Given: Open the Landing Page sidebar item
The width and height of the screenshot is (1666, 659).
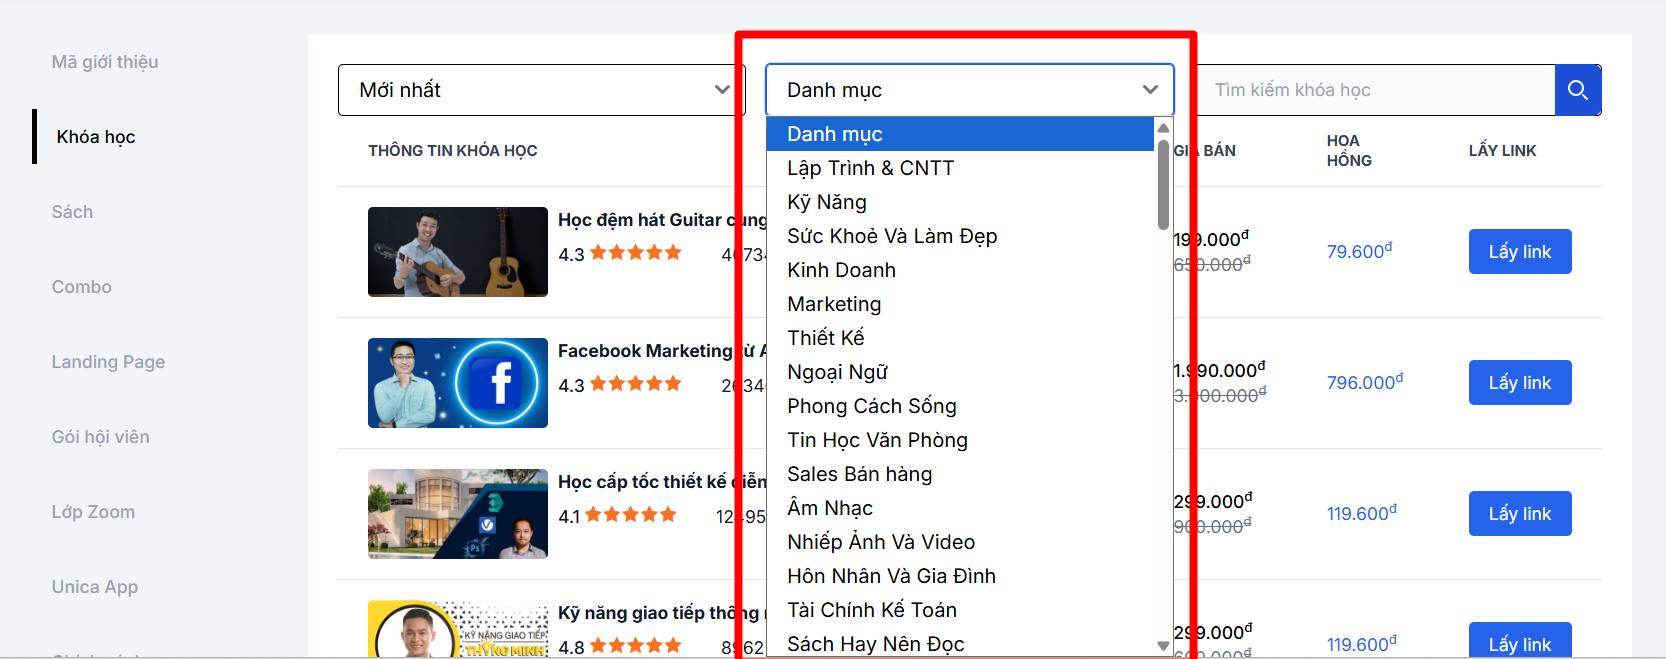Looking at the screenshot, I should click(x=108, y=362).
